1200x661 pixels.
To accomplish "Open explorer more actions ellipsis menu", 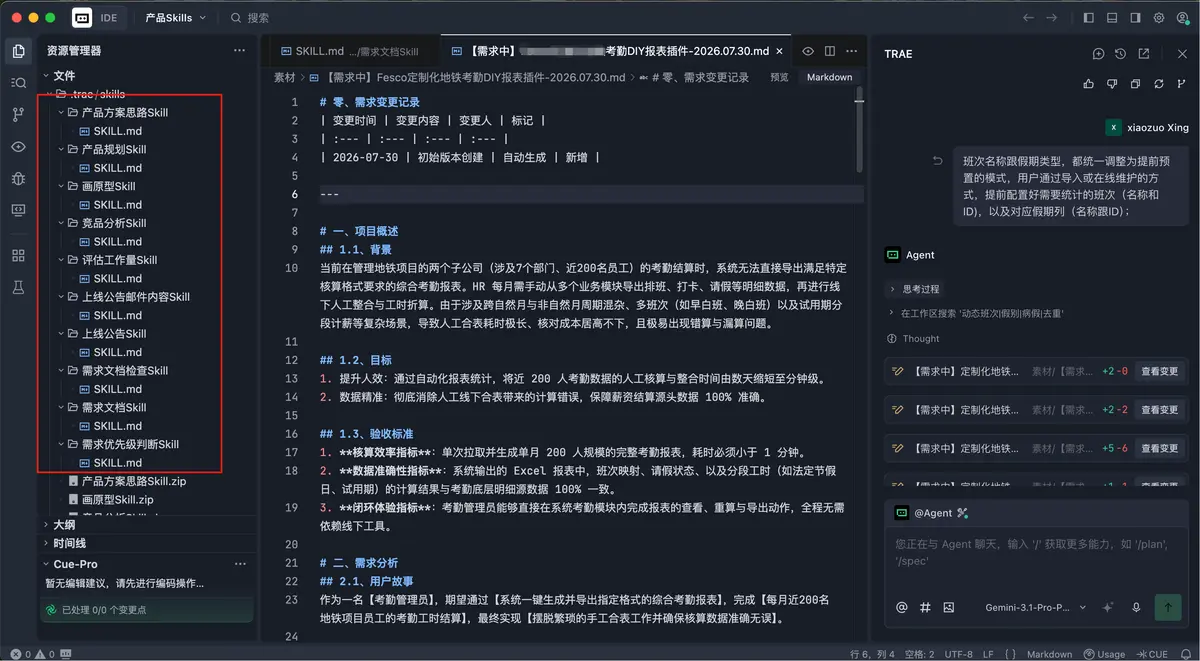I will click(239, 50).
